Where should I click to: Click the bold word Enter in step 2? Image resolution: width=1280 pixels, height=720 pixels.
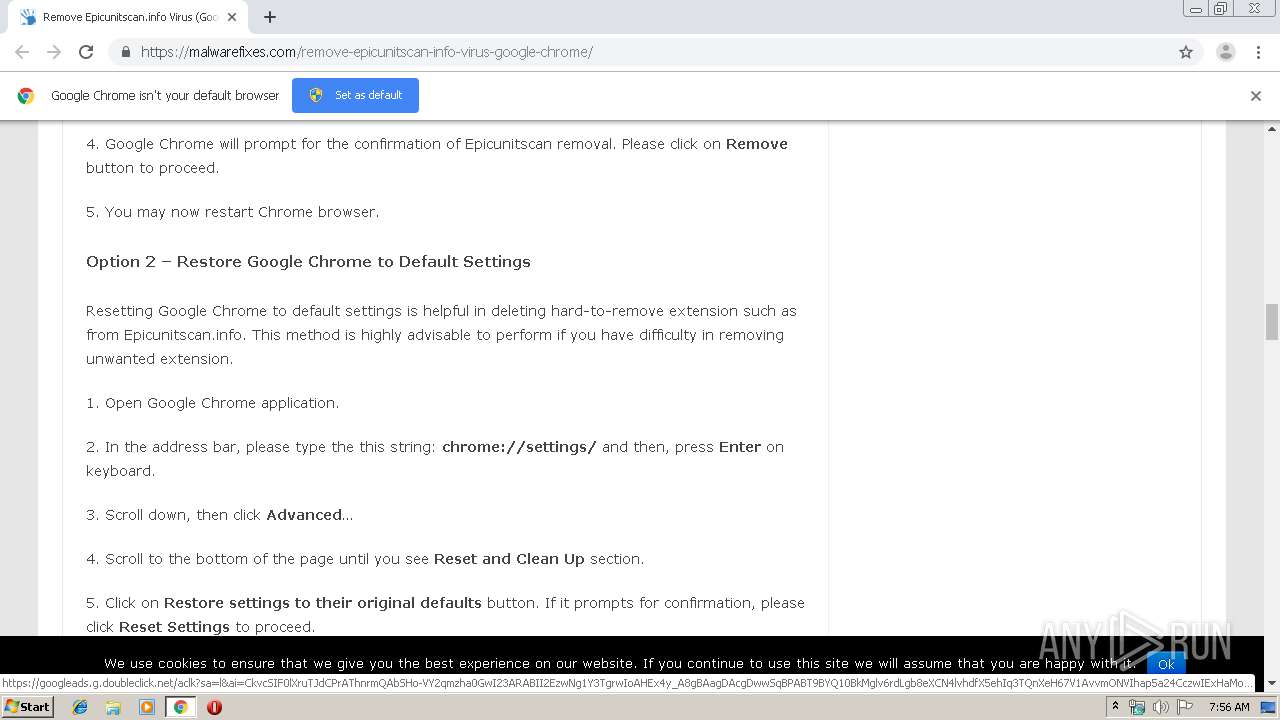pyautogui.click(x=740, y=447)
